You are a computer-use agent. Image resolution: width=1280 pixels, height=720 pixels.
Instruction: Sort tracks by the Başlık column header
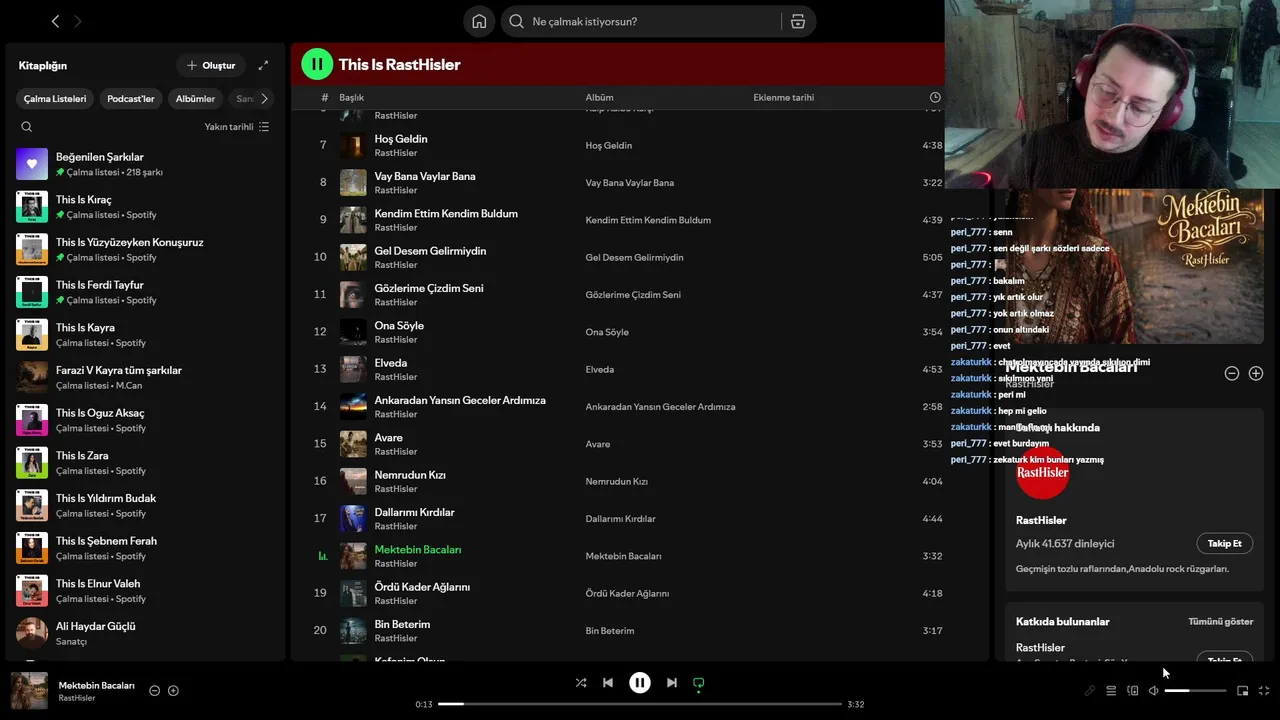[x=351, y=97]
